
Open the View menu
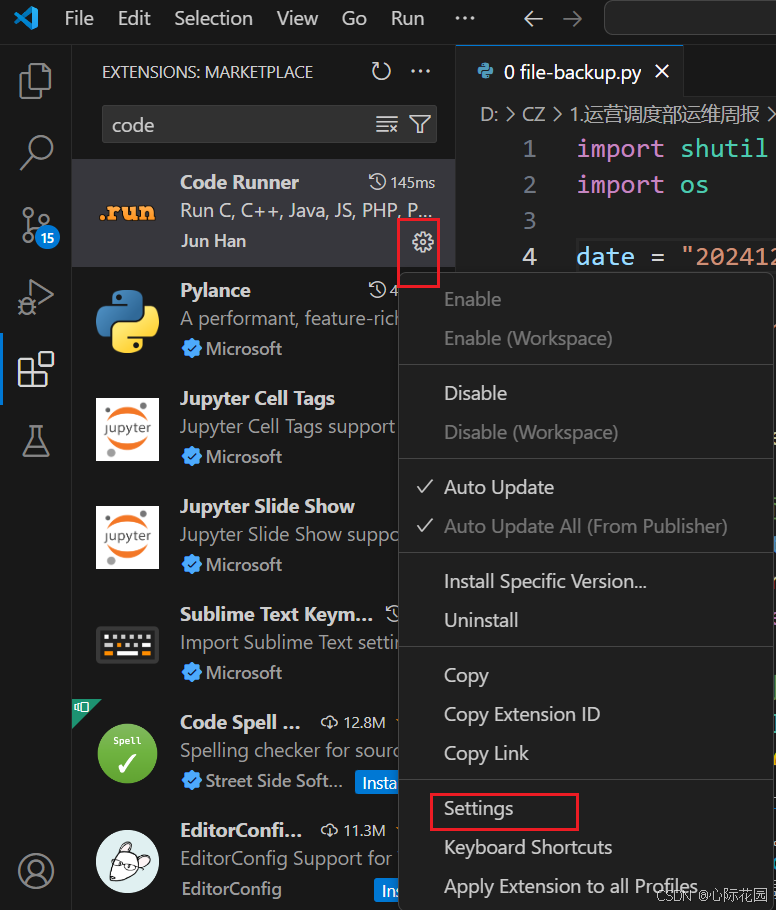297,19
